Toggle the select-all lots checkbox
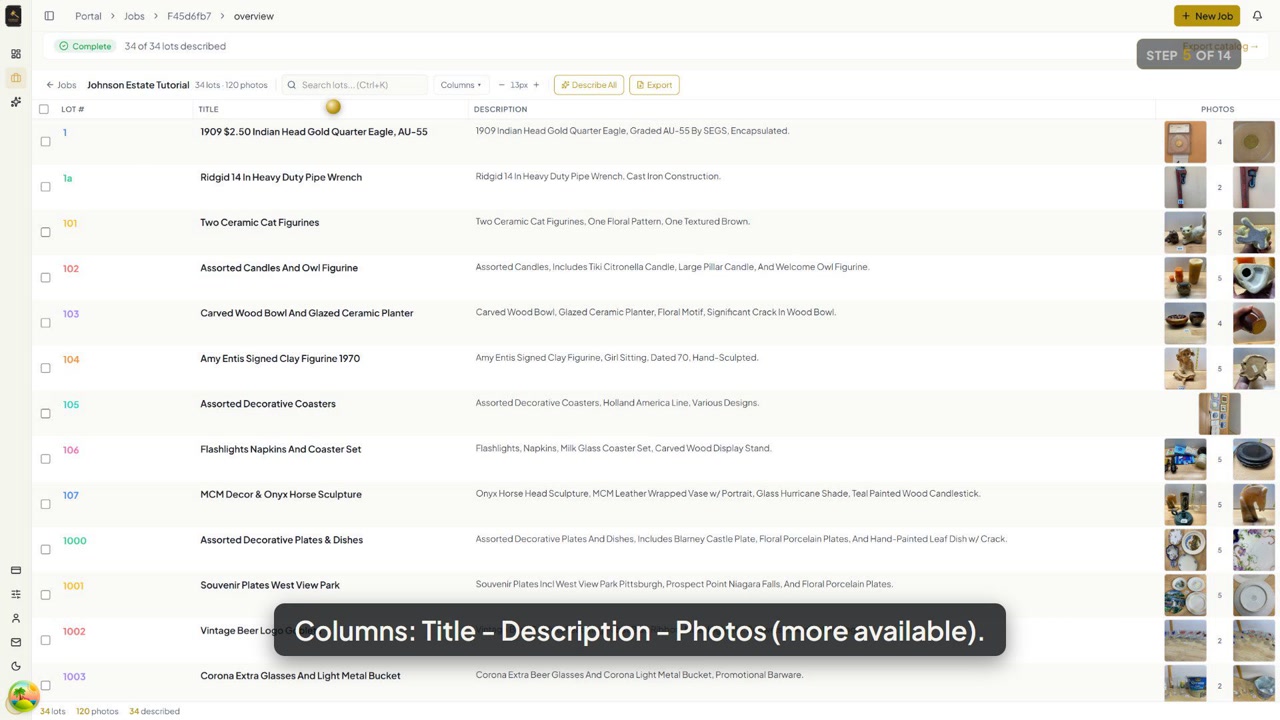The width and height of the screenshot is (1280, 720). (44, 109)
